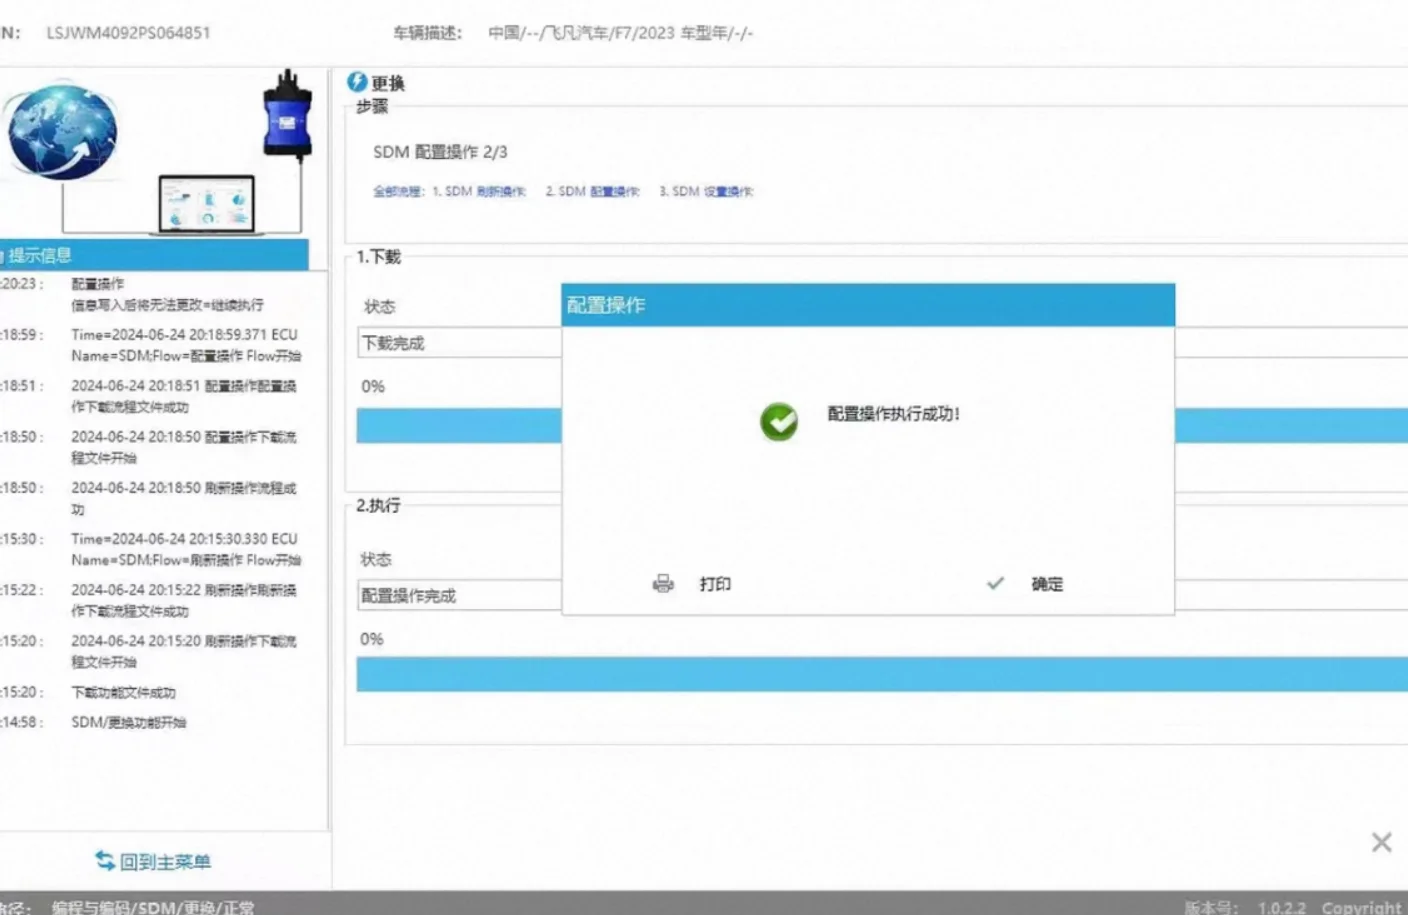Print the result via 打印
Image resolution: width=1408 pixels, height=915 pixels.
click(x=715, y=584)
